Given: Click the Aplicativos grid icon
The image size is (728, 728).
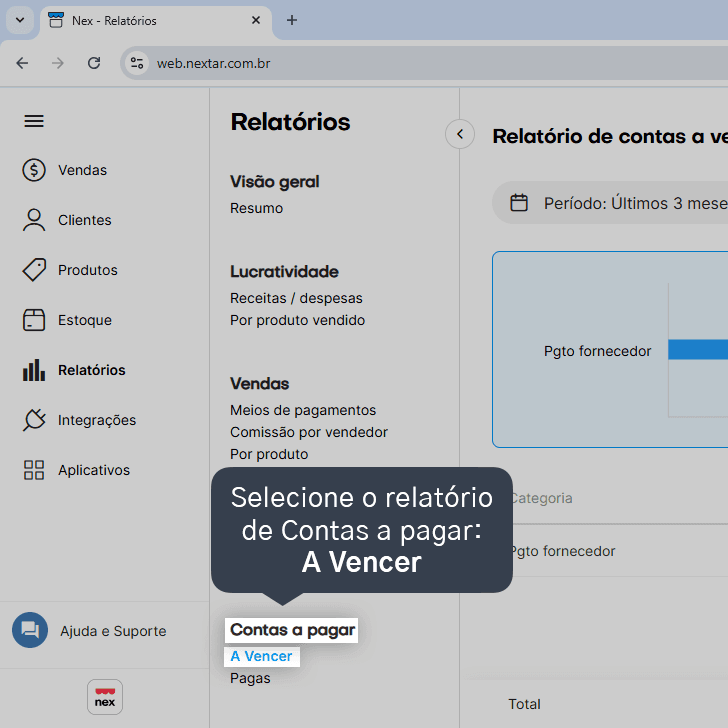Looking at the screenshot, I should pyautogui.click(x=34, y=470).
